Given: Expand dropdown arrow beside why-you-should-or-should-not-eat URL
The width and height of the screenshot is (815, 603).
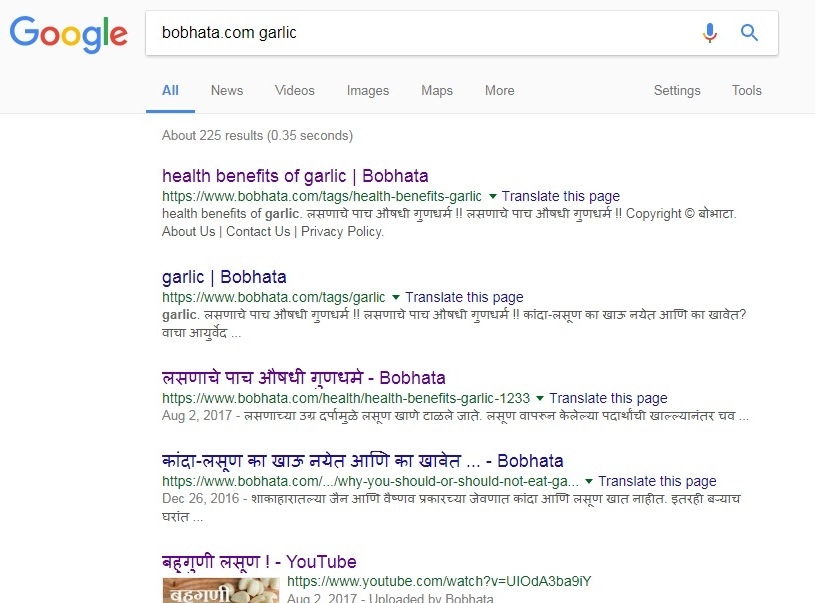Looking at the screenshot, I should point(589,481).
